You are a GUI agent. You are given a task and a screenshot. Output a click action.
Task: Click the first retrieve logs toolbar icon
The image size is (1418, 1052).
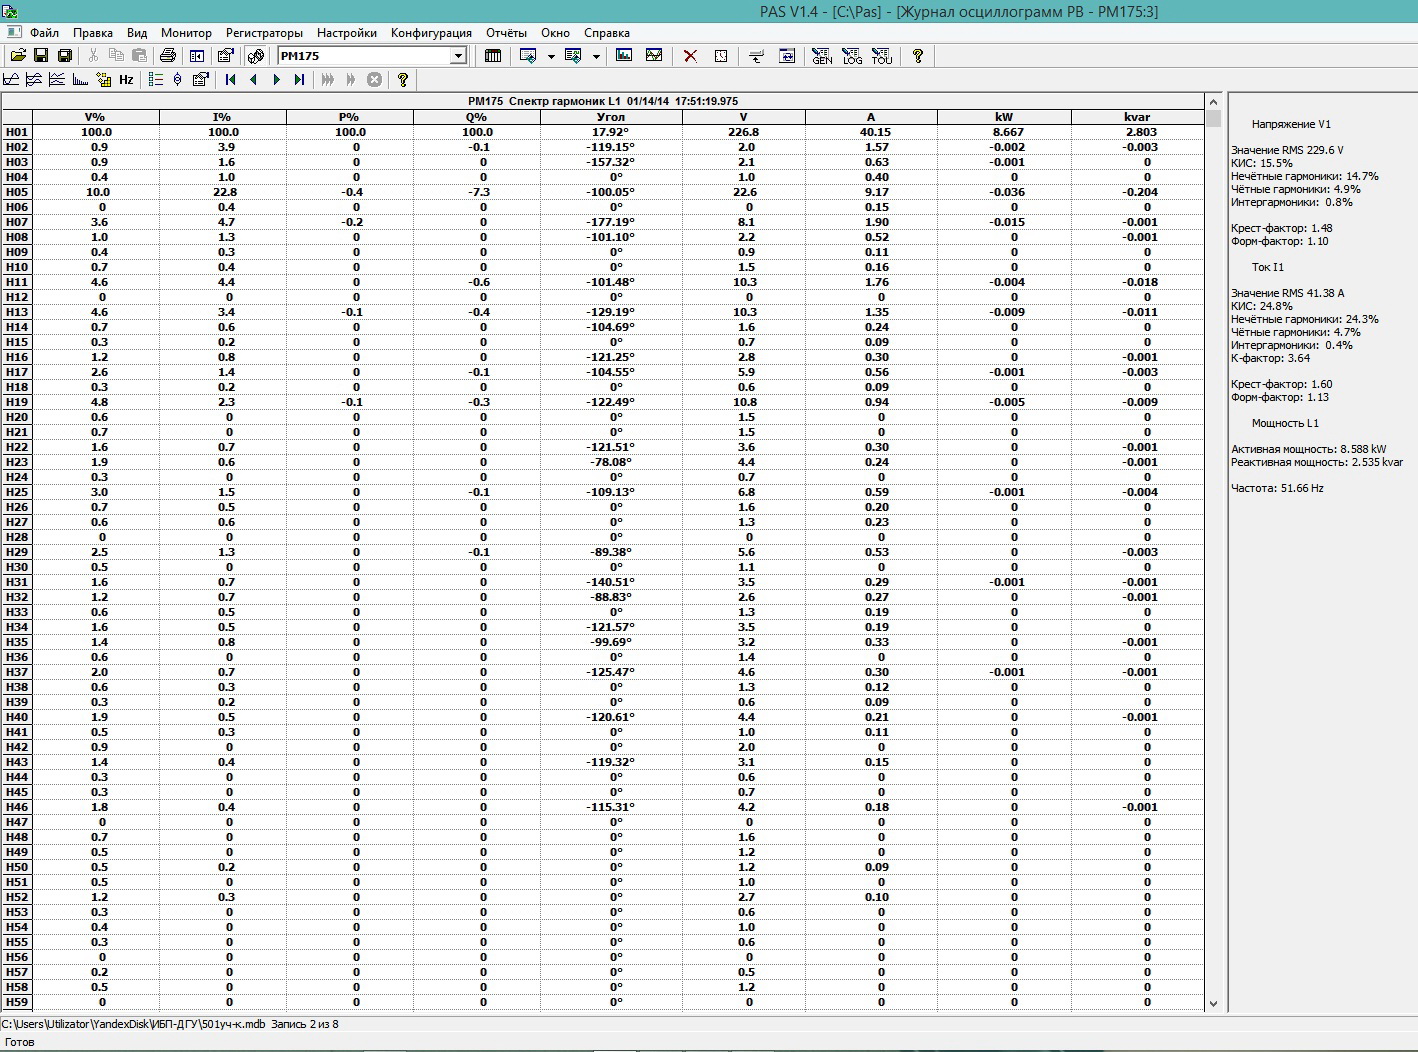pos(529,56)
